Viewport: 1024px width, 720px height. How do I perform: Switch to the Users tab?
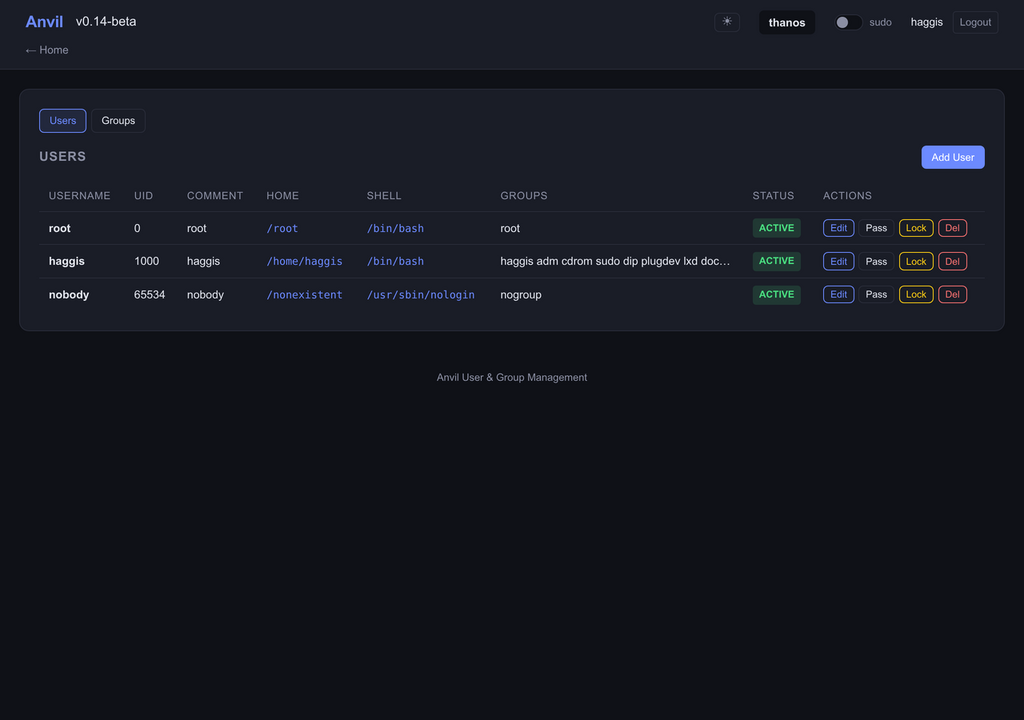coord(63,121)
